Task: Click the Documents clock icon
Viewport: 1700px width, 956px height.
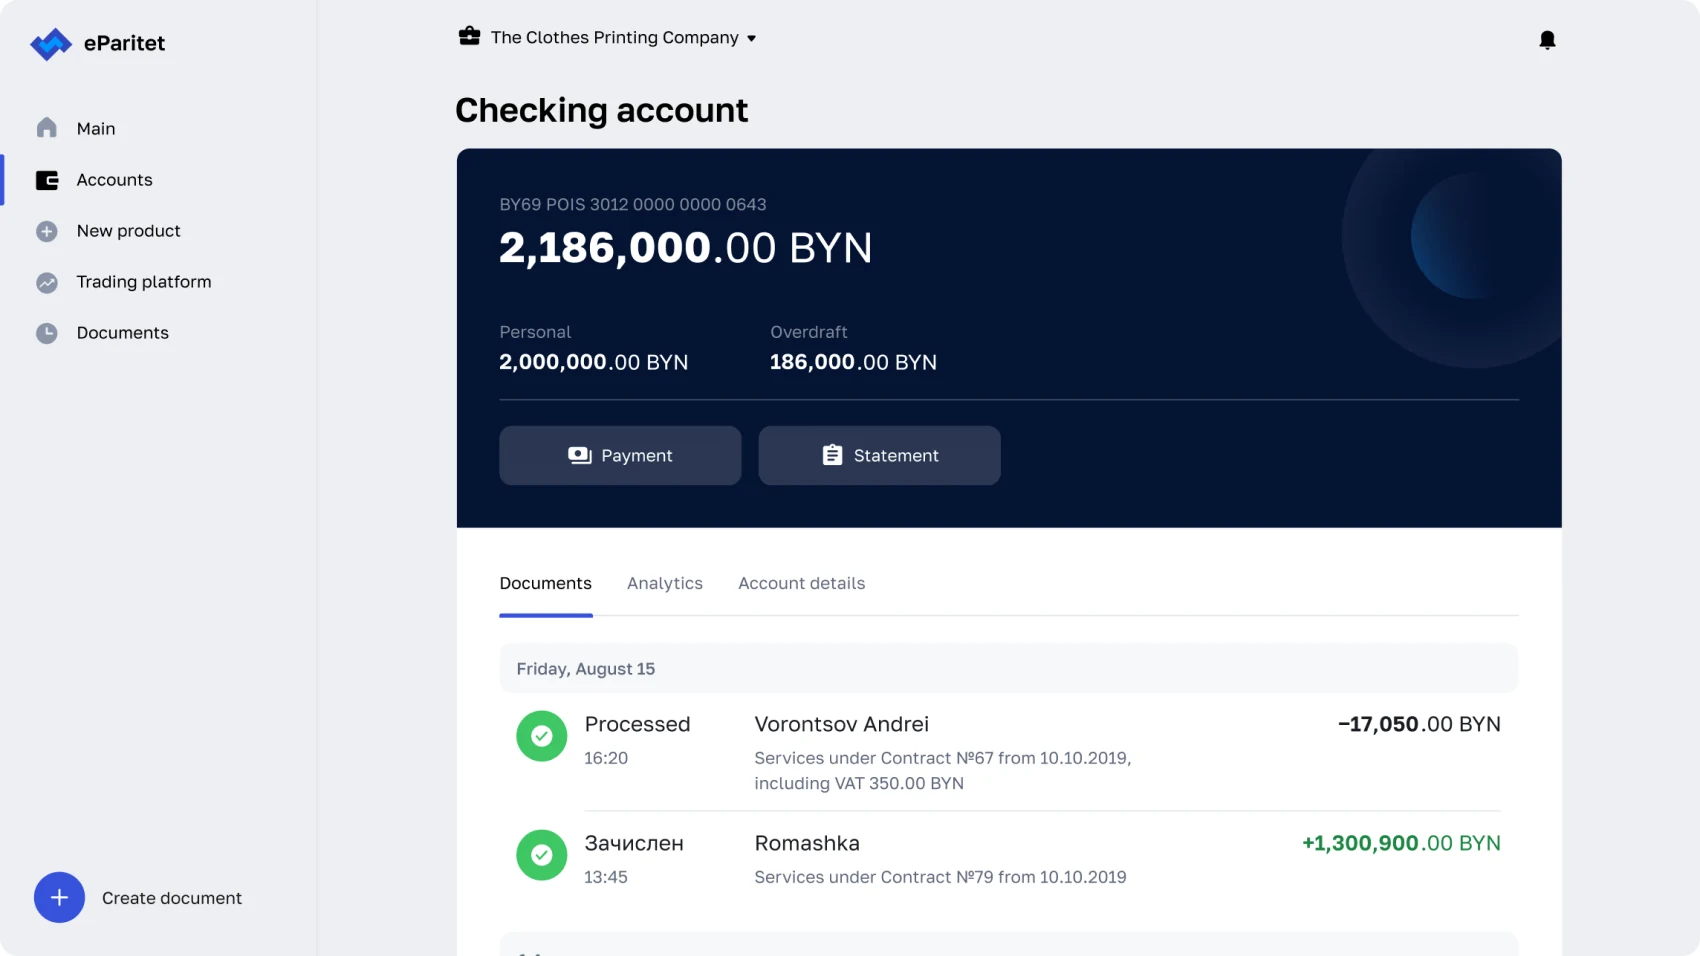Action: 47,333
